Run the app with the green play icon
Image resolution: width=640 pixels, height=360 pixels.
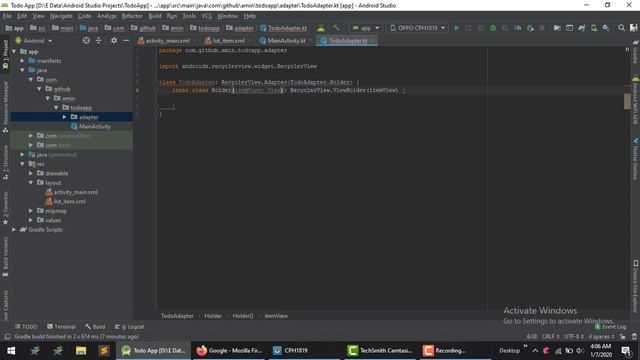click(x=456, y=28)
